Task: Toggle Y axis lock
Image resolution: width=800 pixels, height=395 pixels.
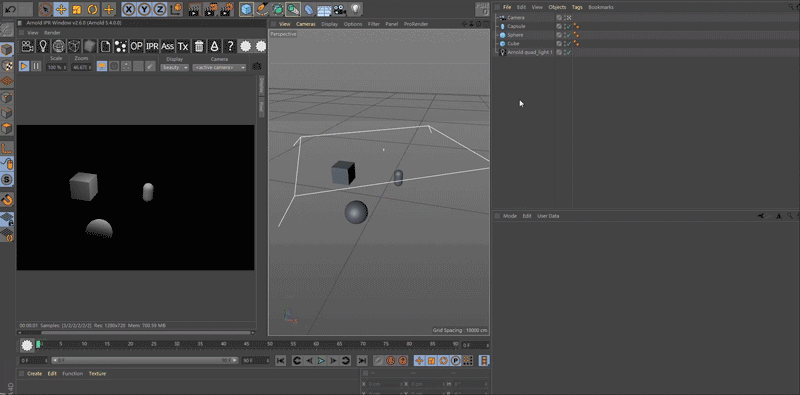Action: pos(144,9)
